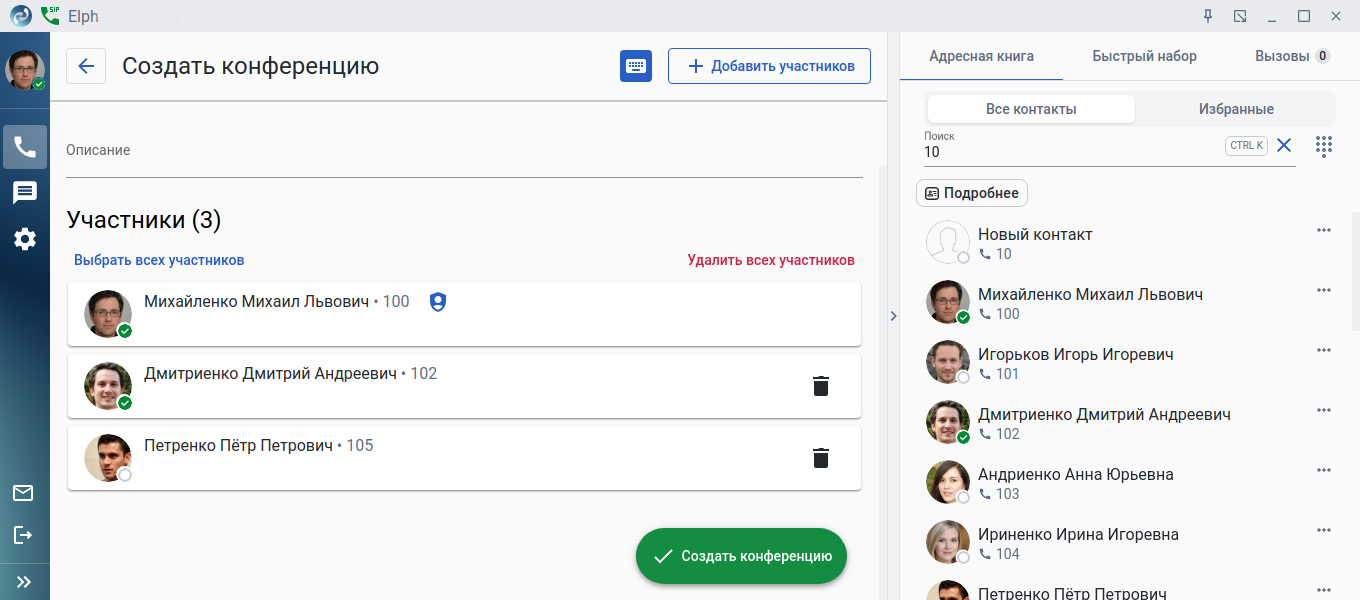Switch to Избранные contacts filter
1360x600 pixels.
(1236, 109)
